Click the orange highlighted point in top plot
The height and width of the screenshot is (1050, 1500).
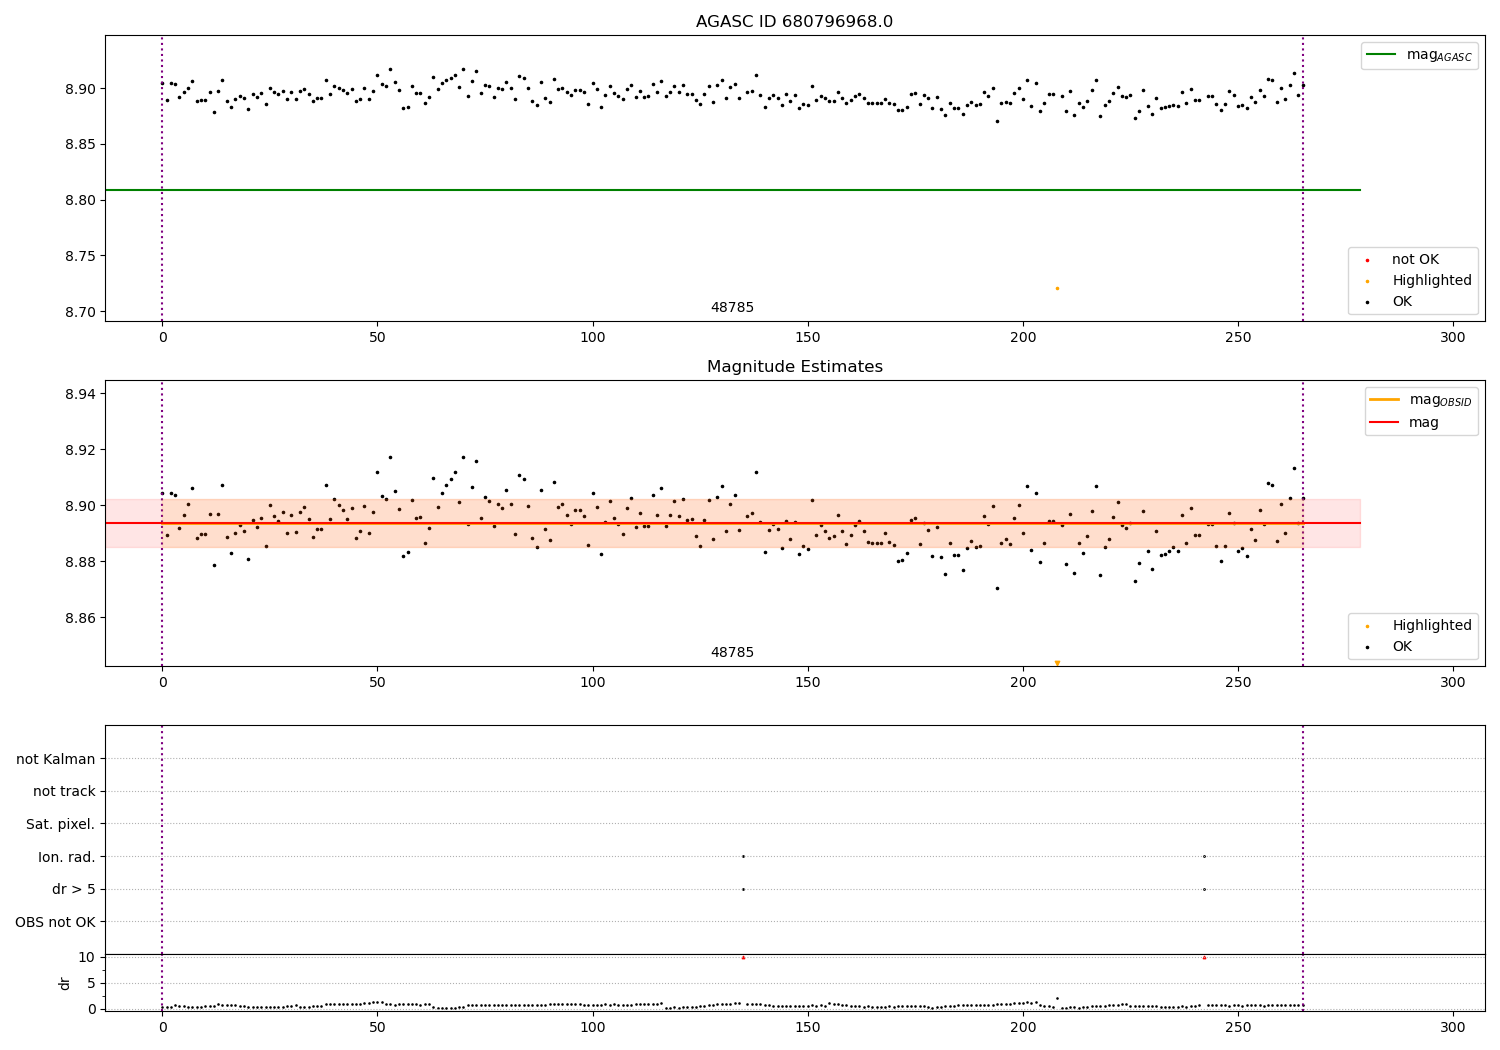[1057, 288]
